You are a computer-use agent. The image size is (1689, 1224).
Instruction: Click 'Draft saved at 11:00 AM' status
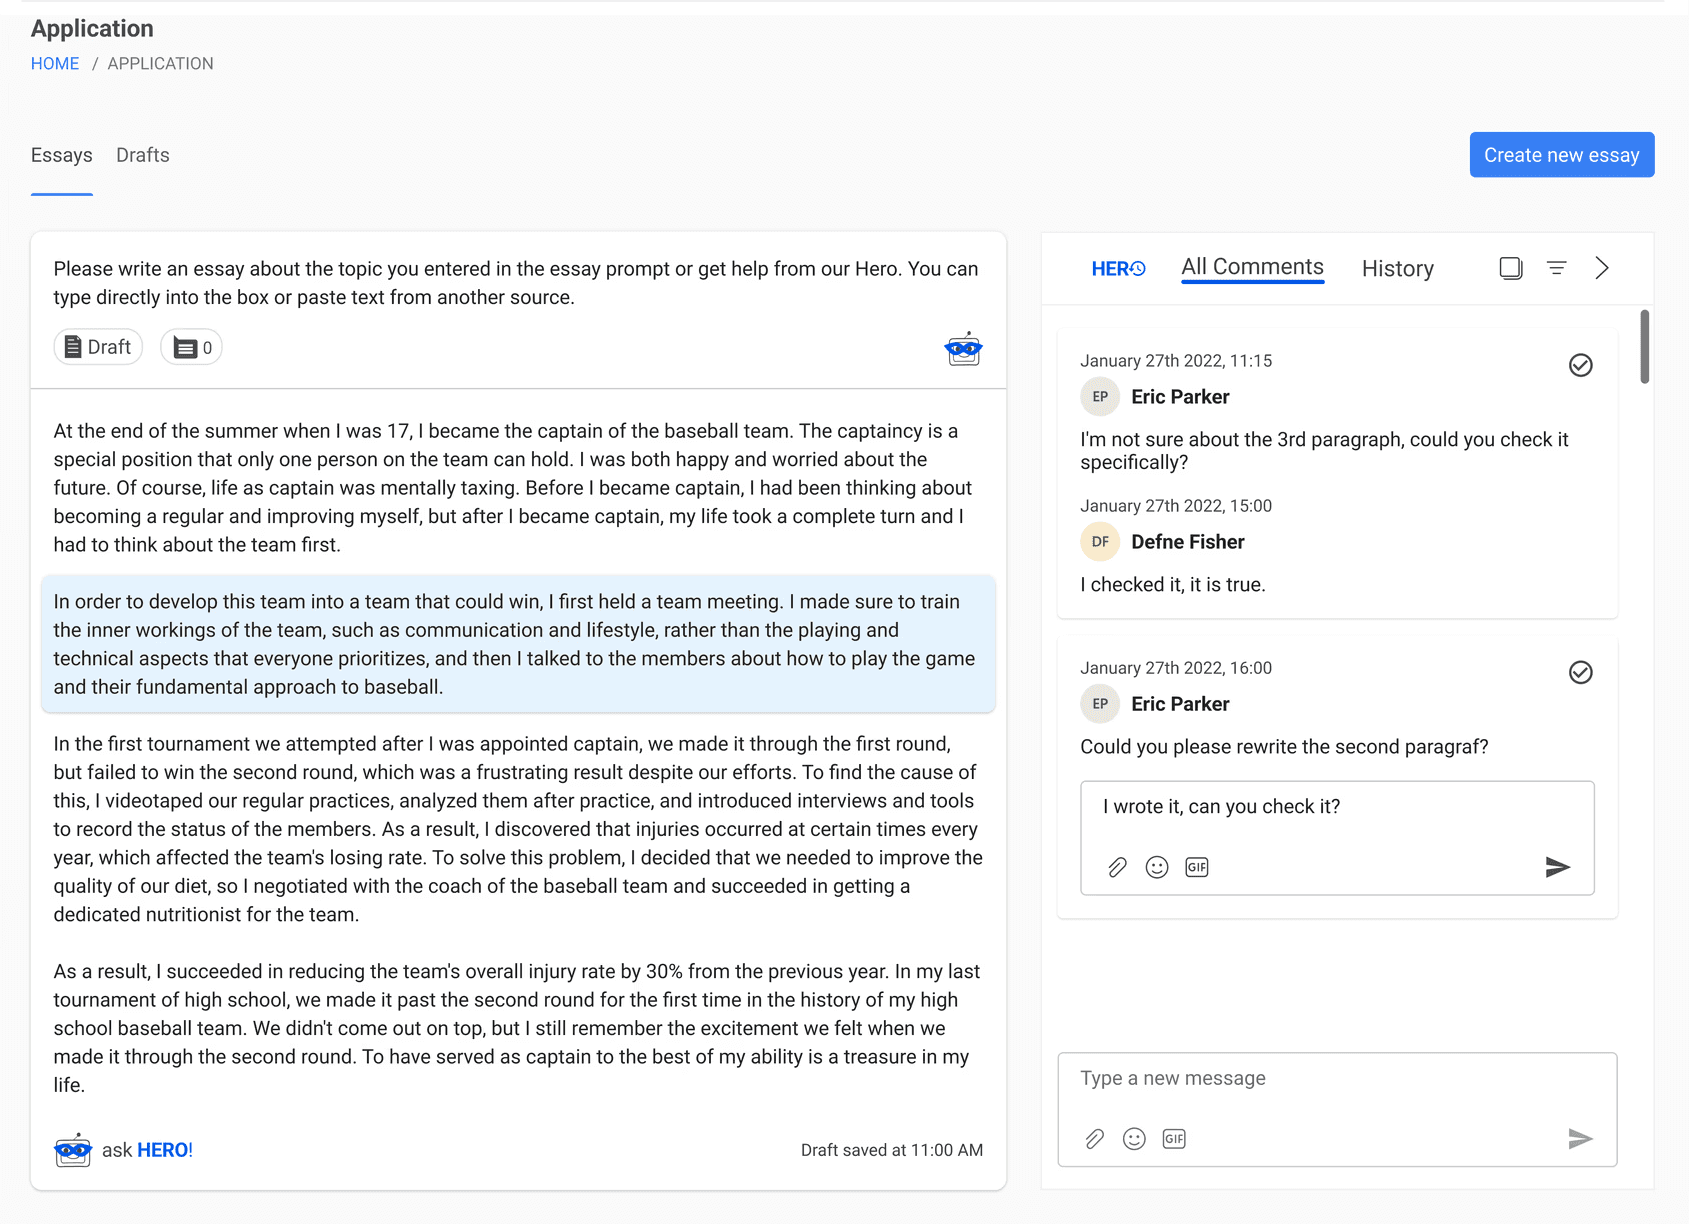click(892, 1150)
